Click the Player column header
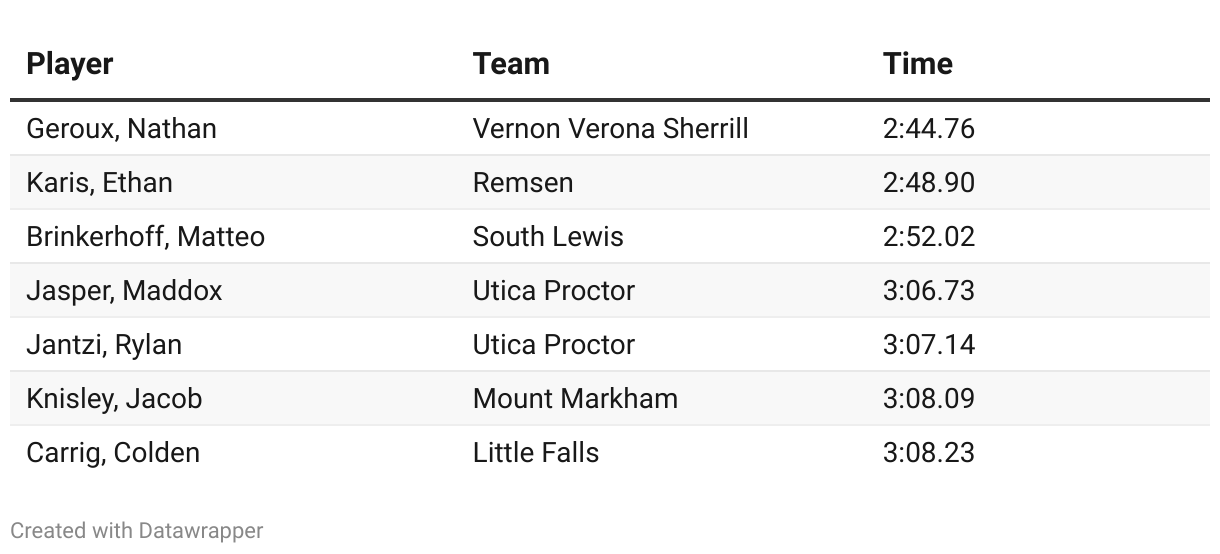This screenshot has height=554, width=1220. (70, 64)
